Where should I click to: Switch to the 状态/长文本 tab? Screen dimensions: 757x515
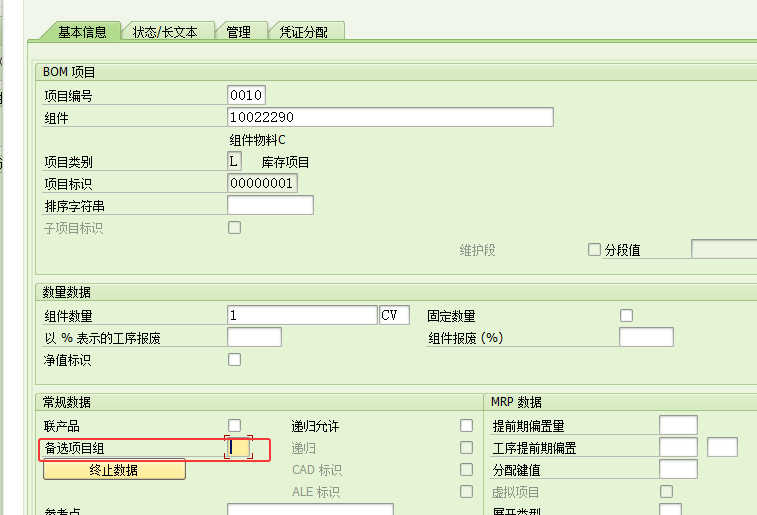pyautogui.click(x=165, y=32)
